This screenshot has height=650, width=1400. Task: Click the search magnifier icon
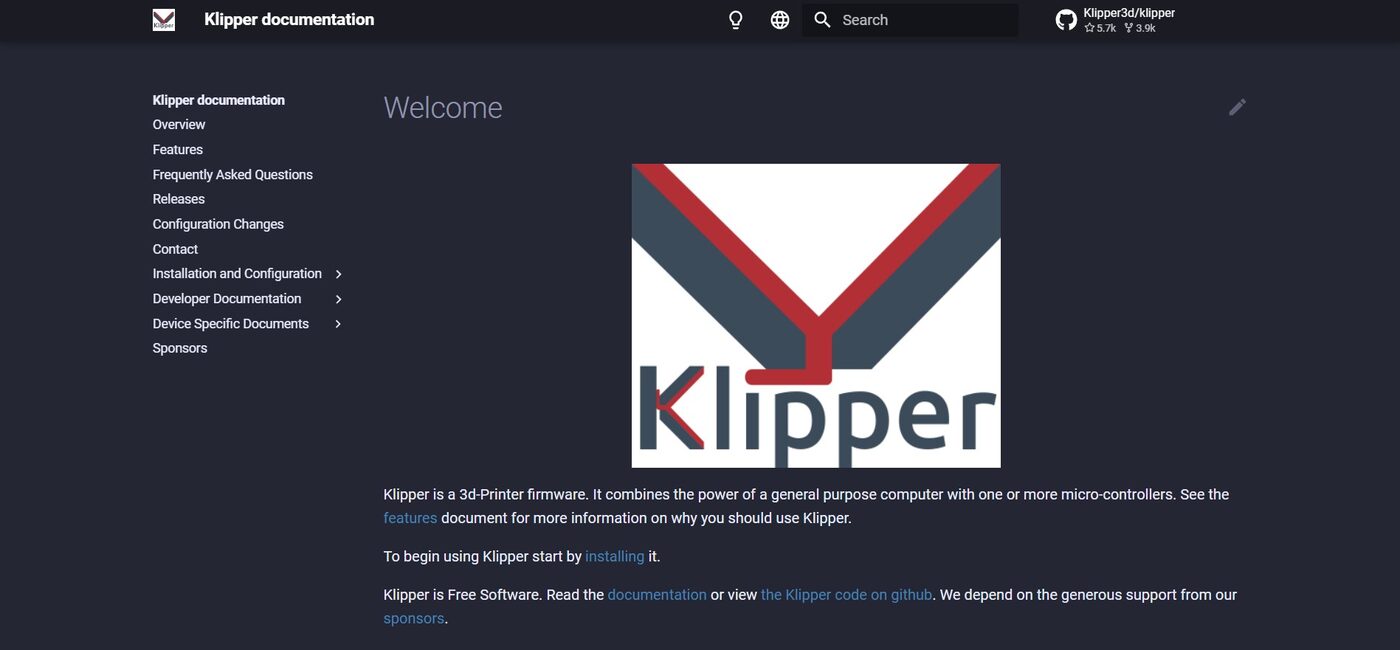click(x=822, y=20)
